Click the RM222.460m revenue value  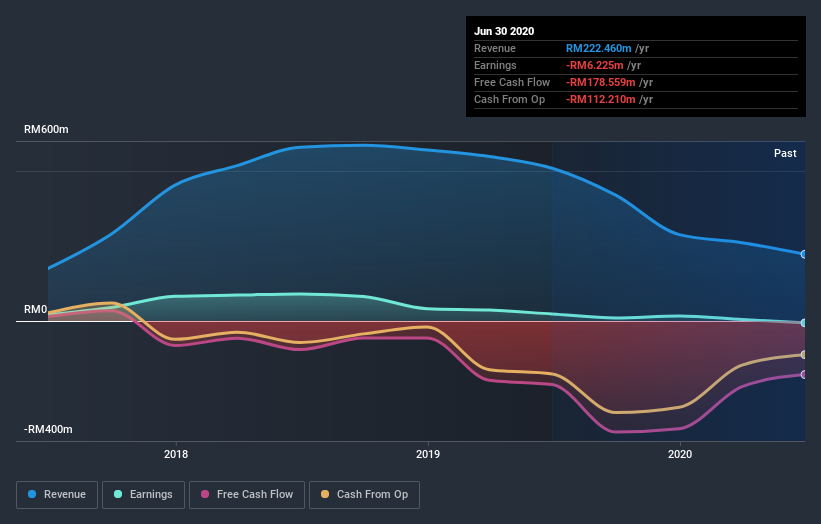coord(598,48)
